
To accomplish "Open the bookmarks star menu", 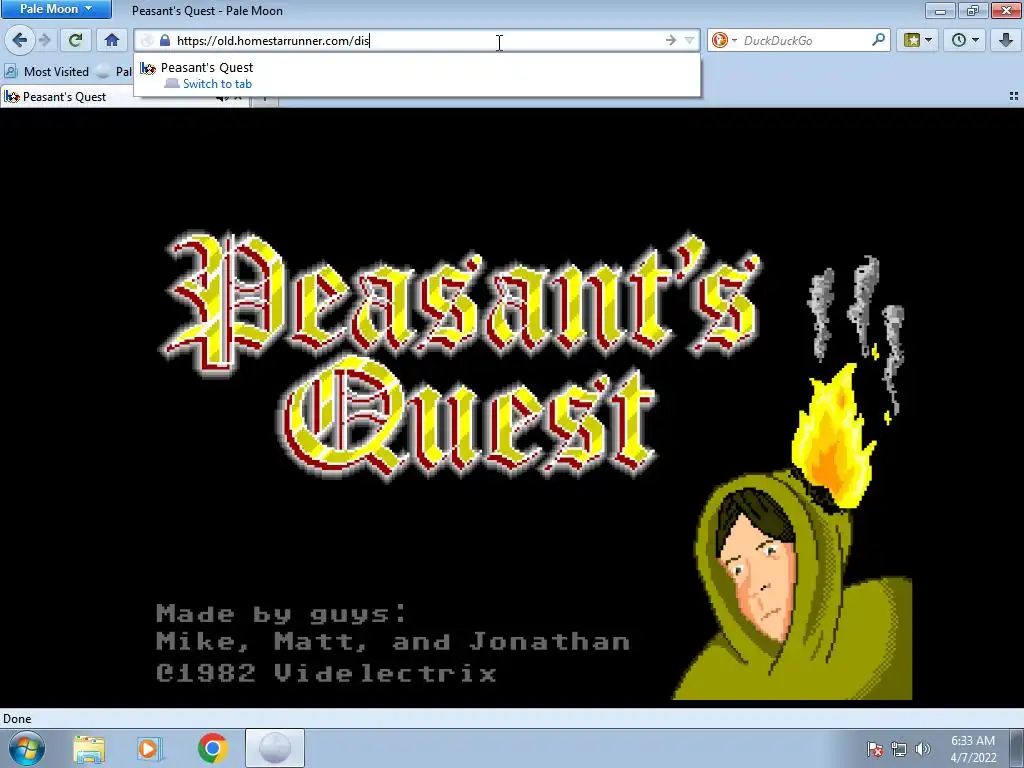I will [x=918, y=40].
